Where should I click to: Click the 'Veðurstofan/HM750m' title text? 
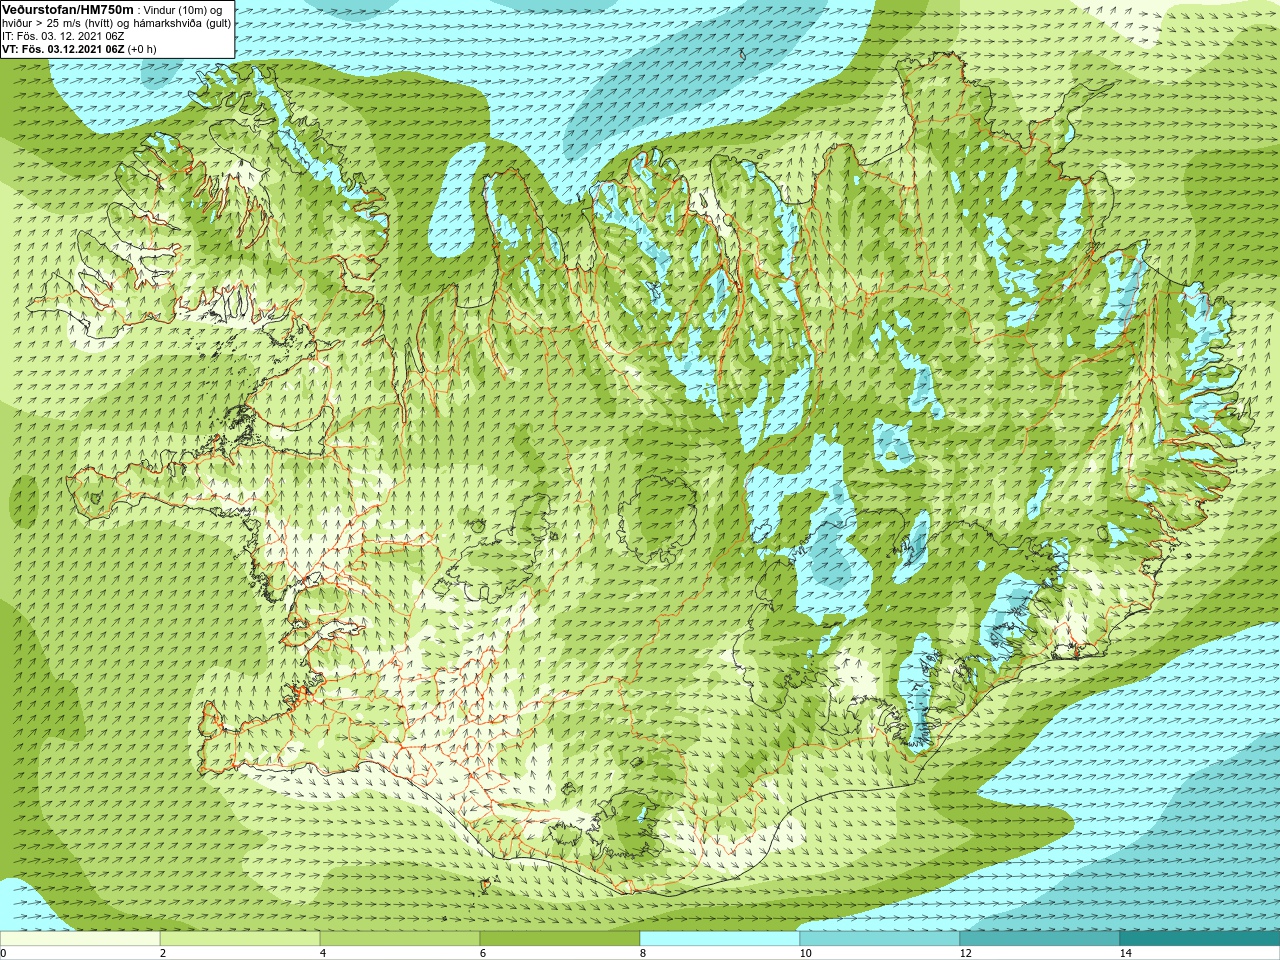[x=68, y=9]
